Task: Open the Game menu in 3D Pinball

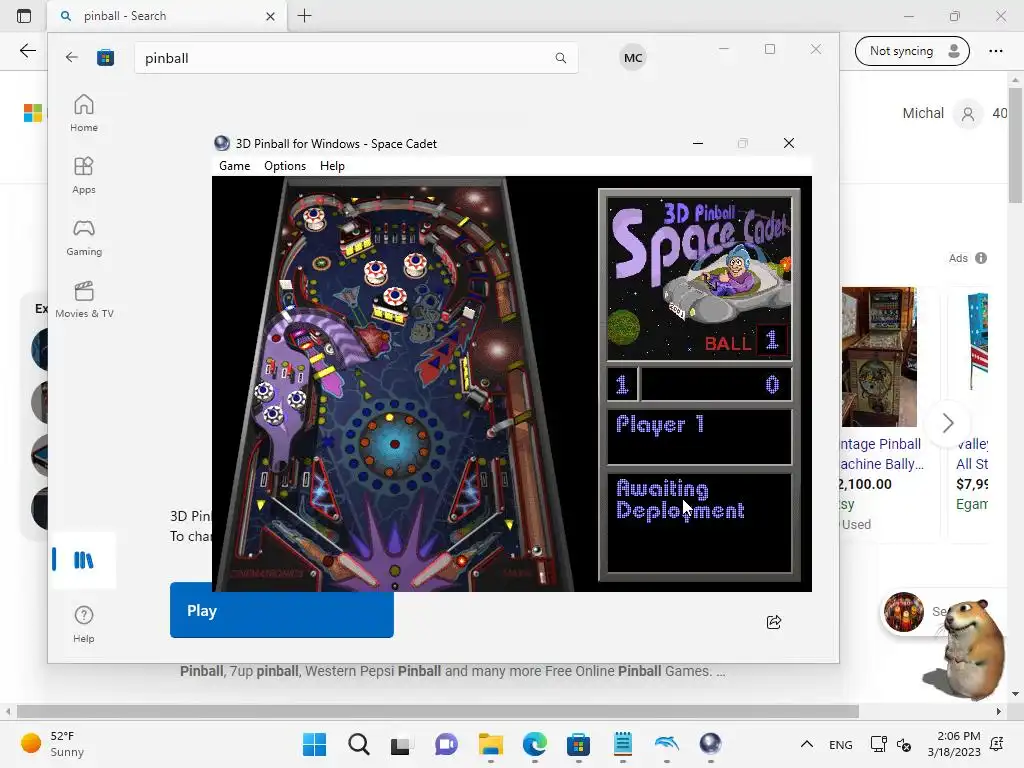Action: pos(234,166)
